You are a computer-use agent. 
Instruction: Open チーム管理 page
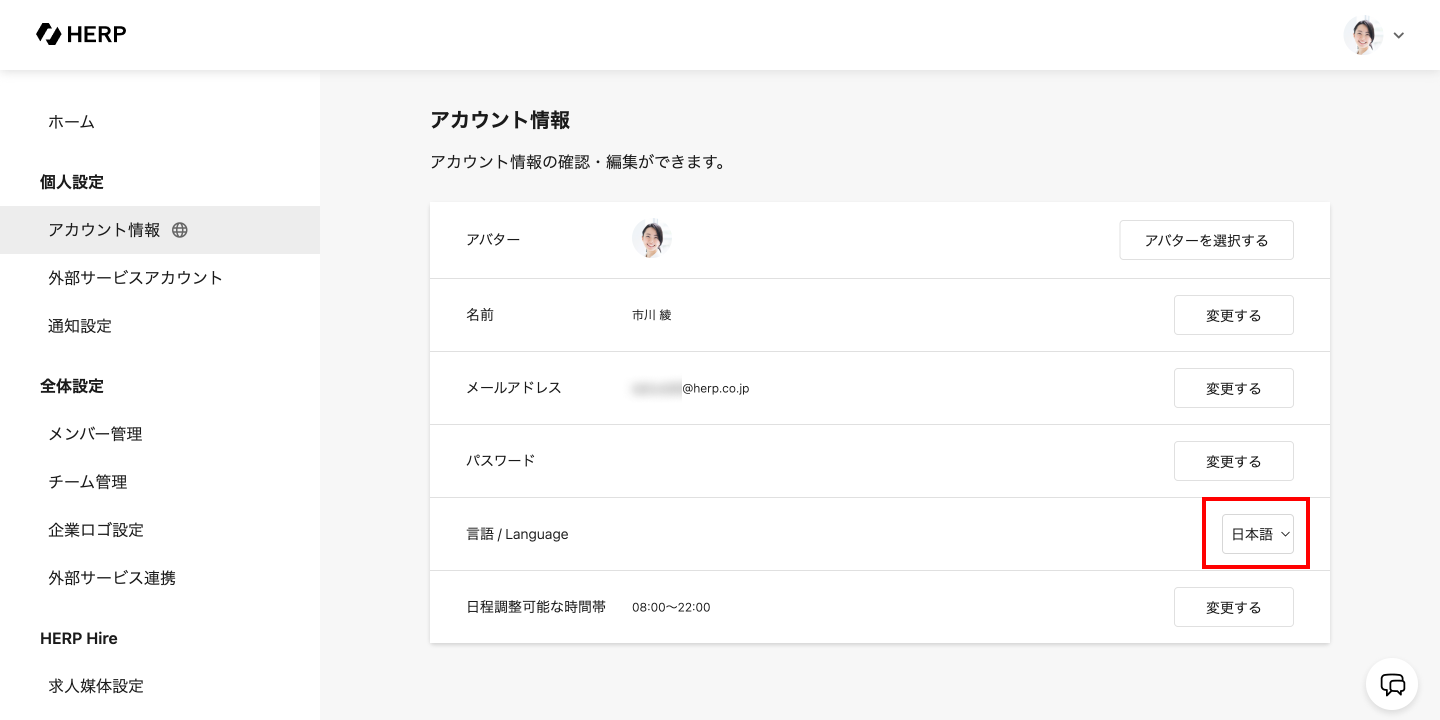click(x=88, y=482)
